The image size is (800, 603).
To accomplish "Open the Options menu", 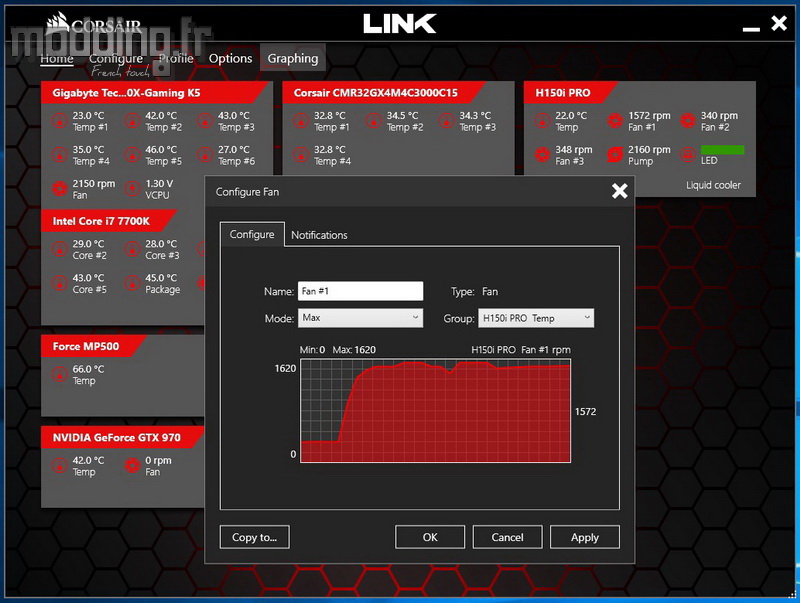I will (230, 59).
